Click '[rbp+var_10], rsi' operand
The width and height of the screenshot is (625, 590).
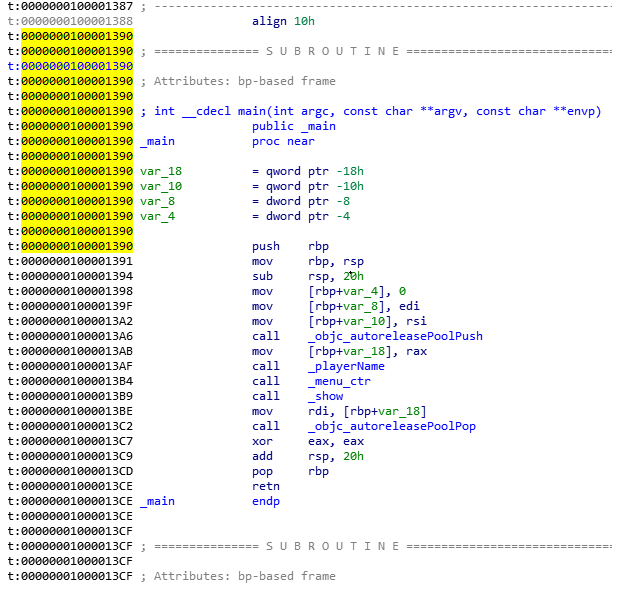pyautogui.click(x=368, y=321)
